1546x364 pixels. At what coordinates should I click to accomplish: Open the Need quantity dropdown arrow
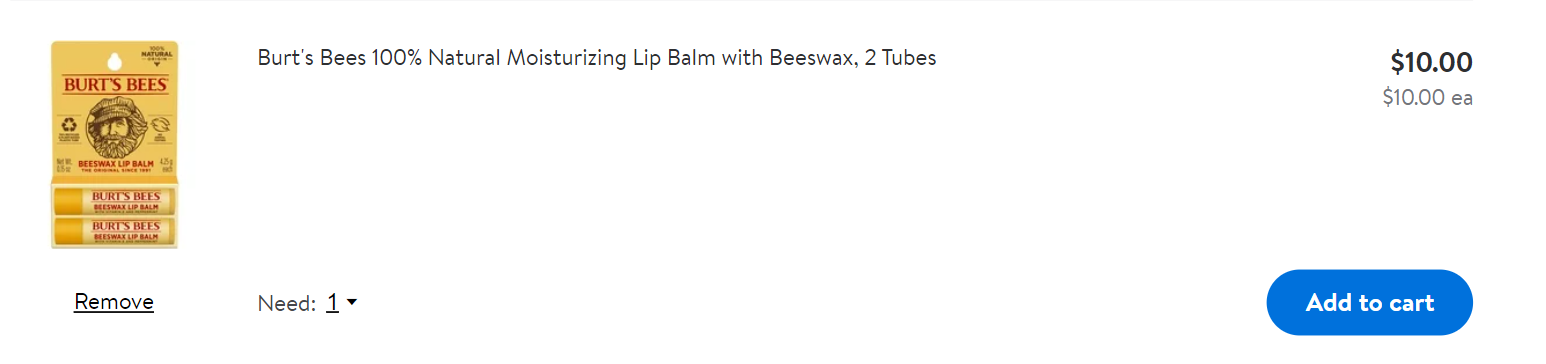pyautogui.click(x=352, y=302)
